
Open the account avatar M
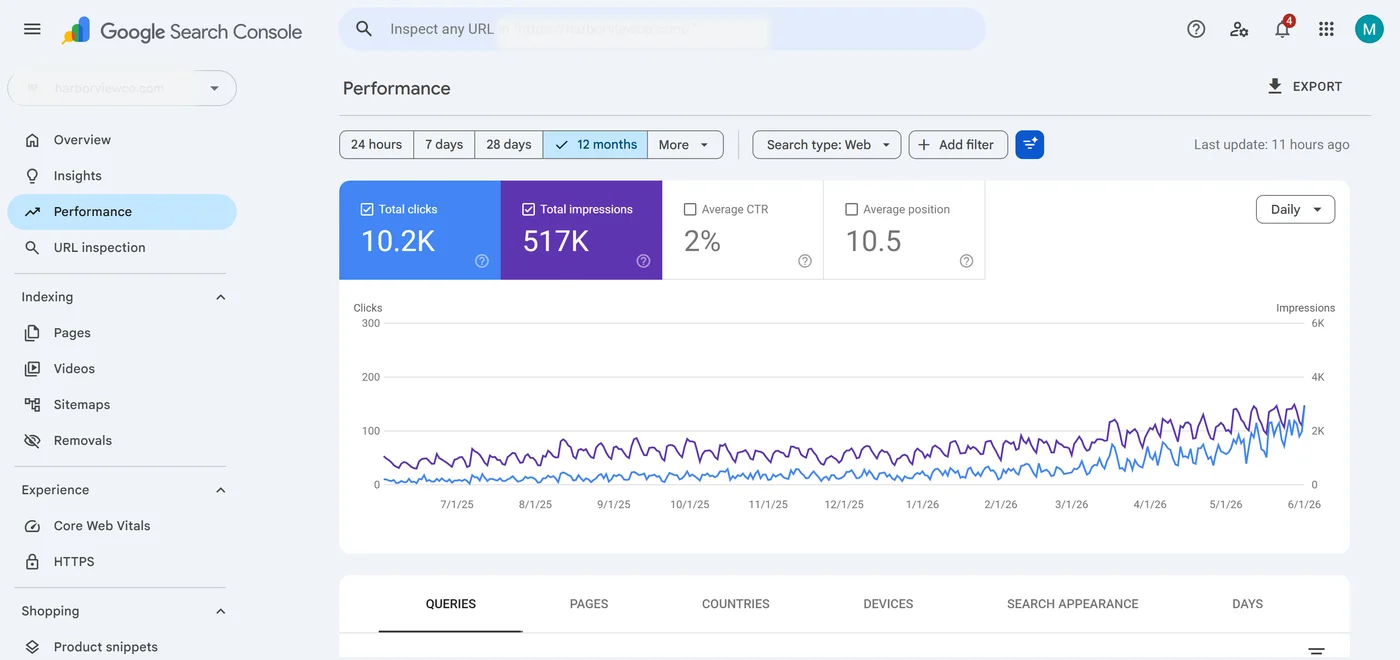tap(1369, 29)
